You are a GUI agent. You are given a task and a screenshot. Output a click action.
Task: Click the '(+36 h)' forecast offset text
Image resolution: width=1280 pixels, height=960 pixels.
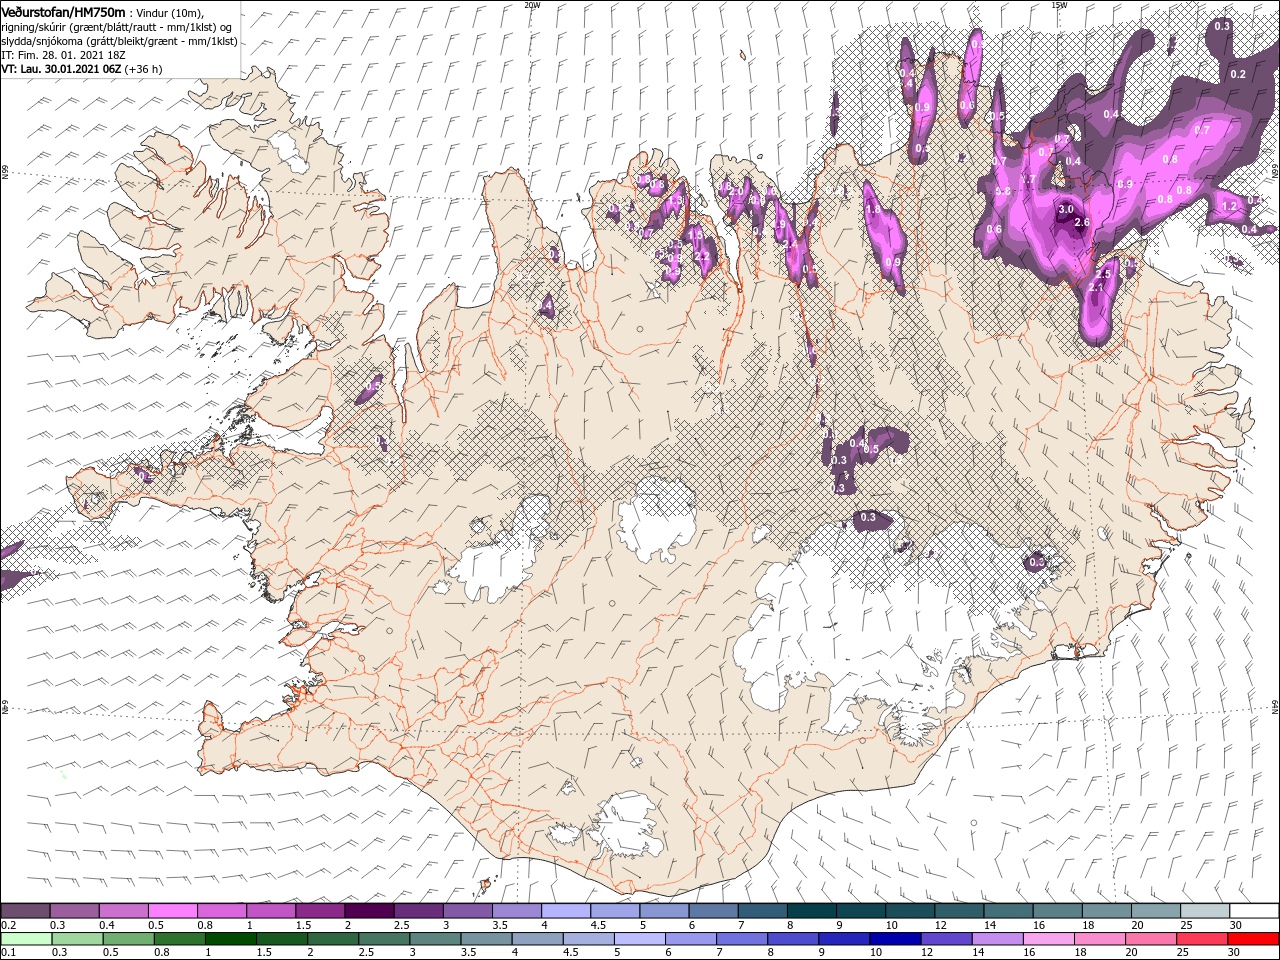(144, 69)
